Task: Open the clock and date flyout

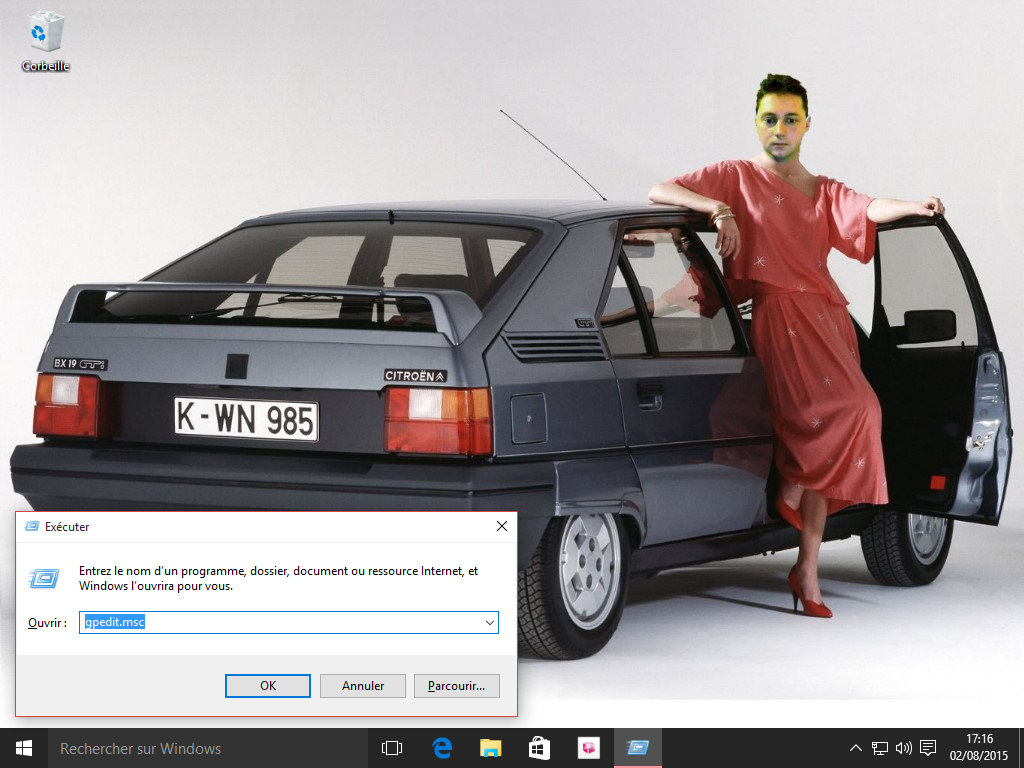Action: 980,747
